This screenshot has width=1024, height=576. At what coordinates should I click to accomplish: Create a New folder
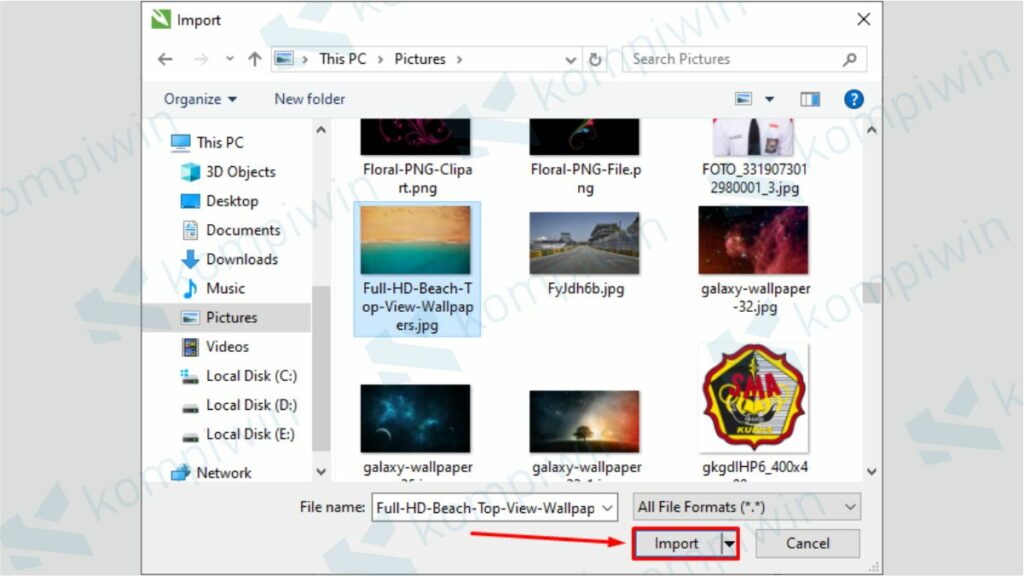[310, 99]
